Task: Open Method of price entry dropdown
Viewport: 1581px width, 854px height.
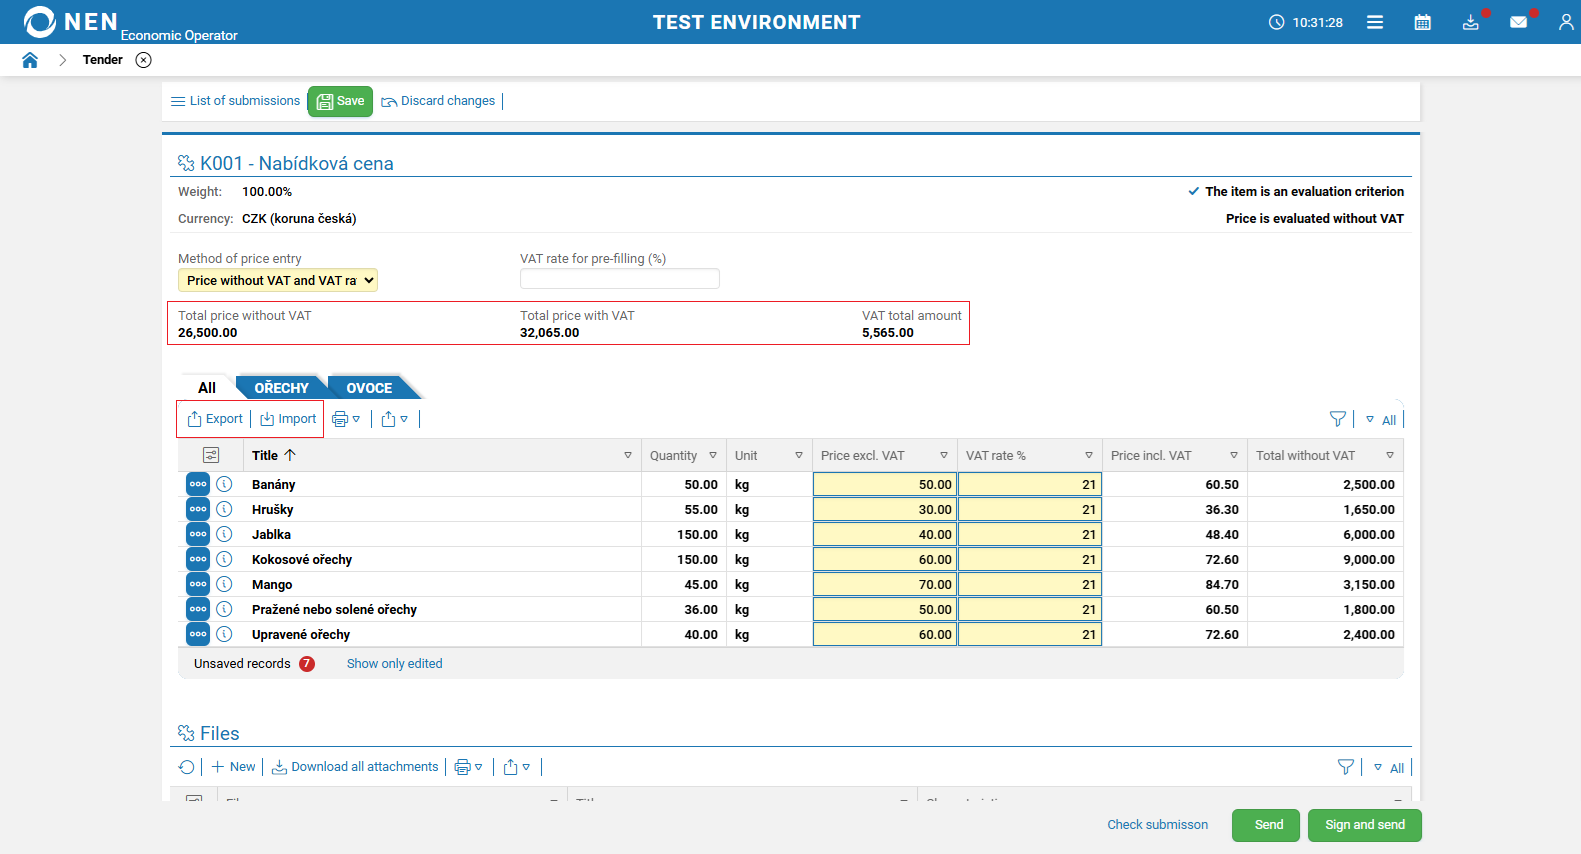Action: pos(278,281)
